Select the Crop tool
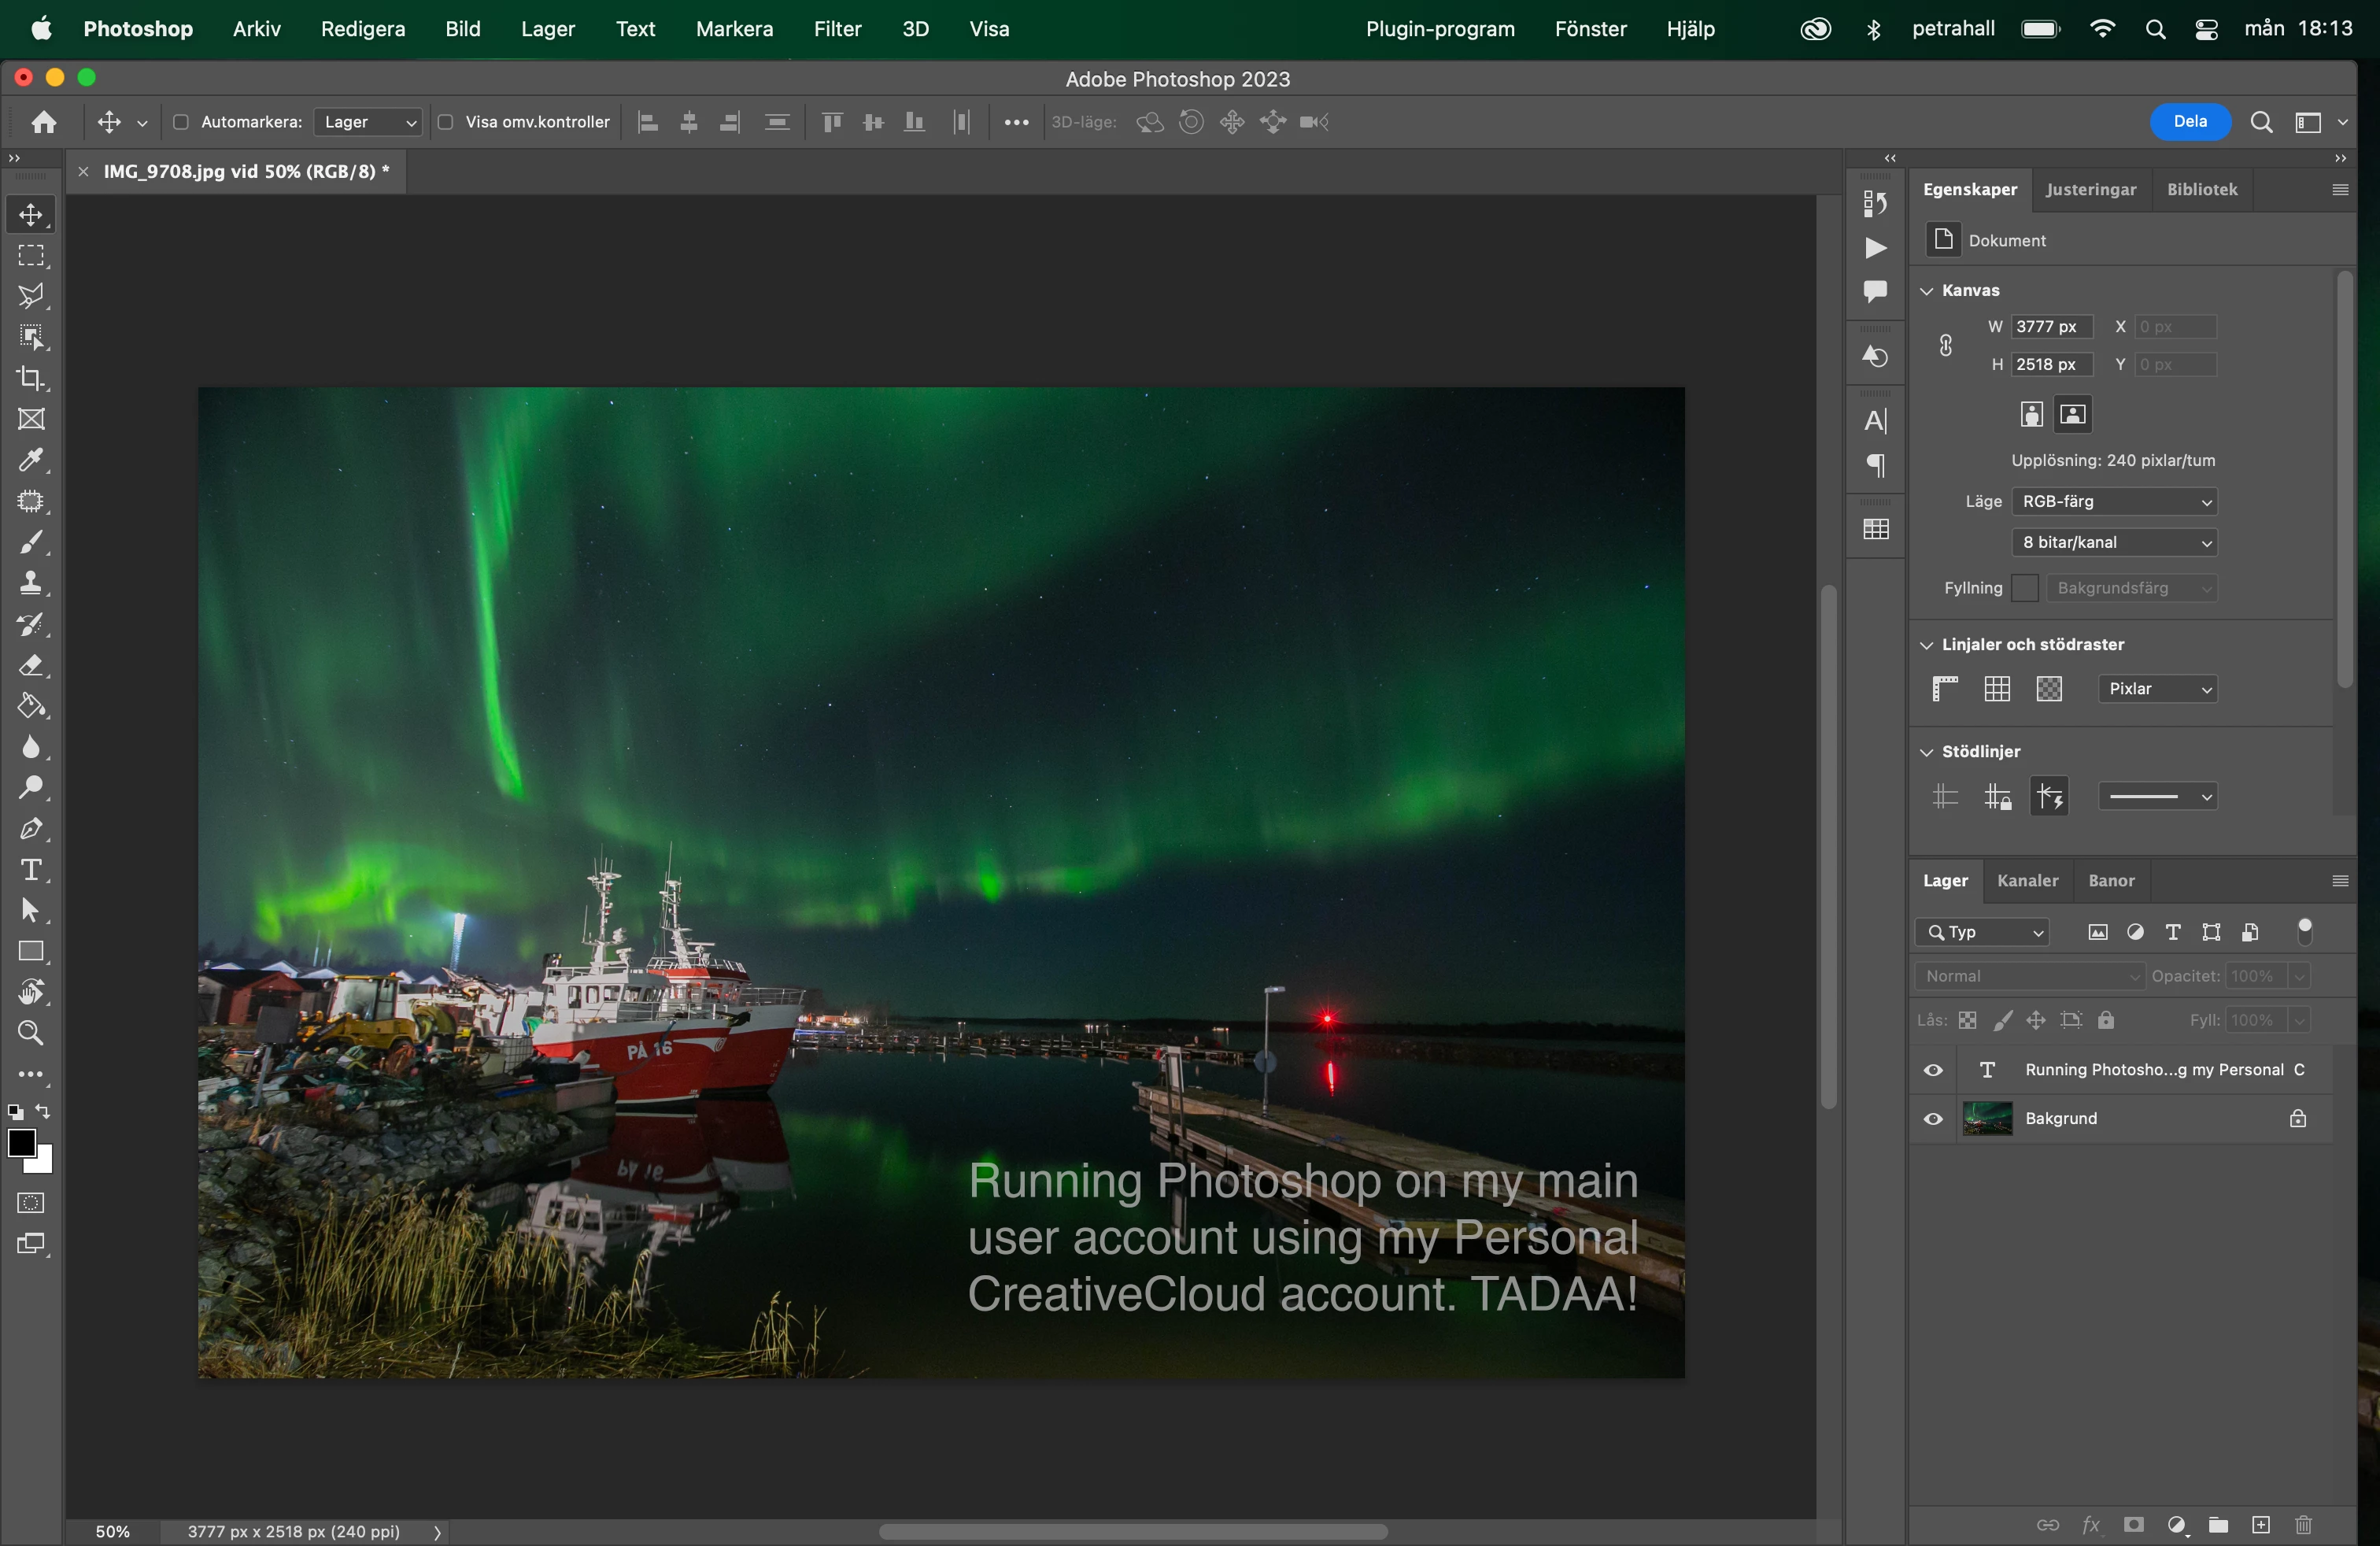This screenshot has height=1546, width=2380. coord(31,378)
